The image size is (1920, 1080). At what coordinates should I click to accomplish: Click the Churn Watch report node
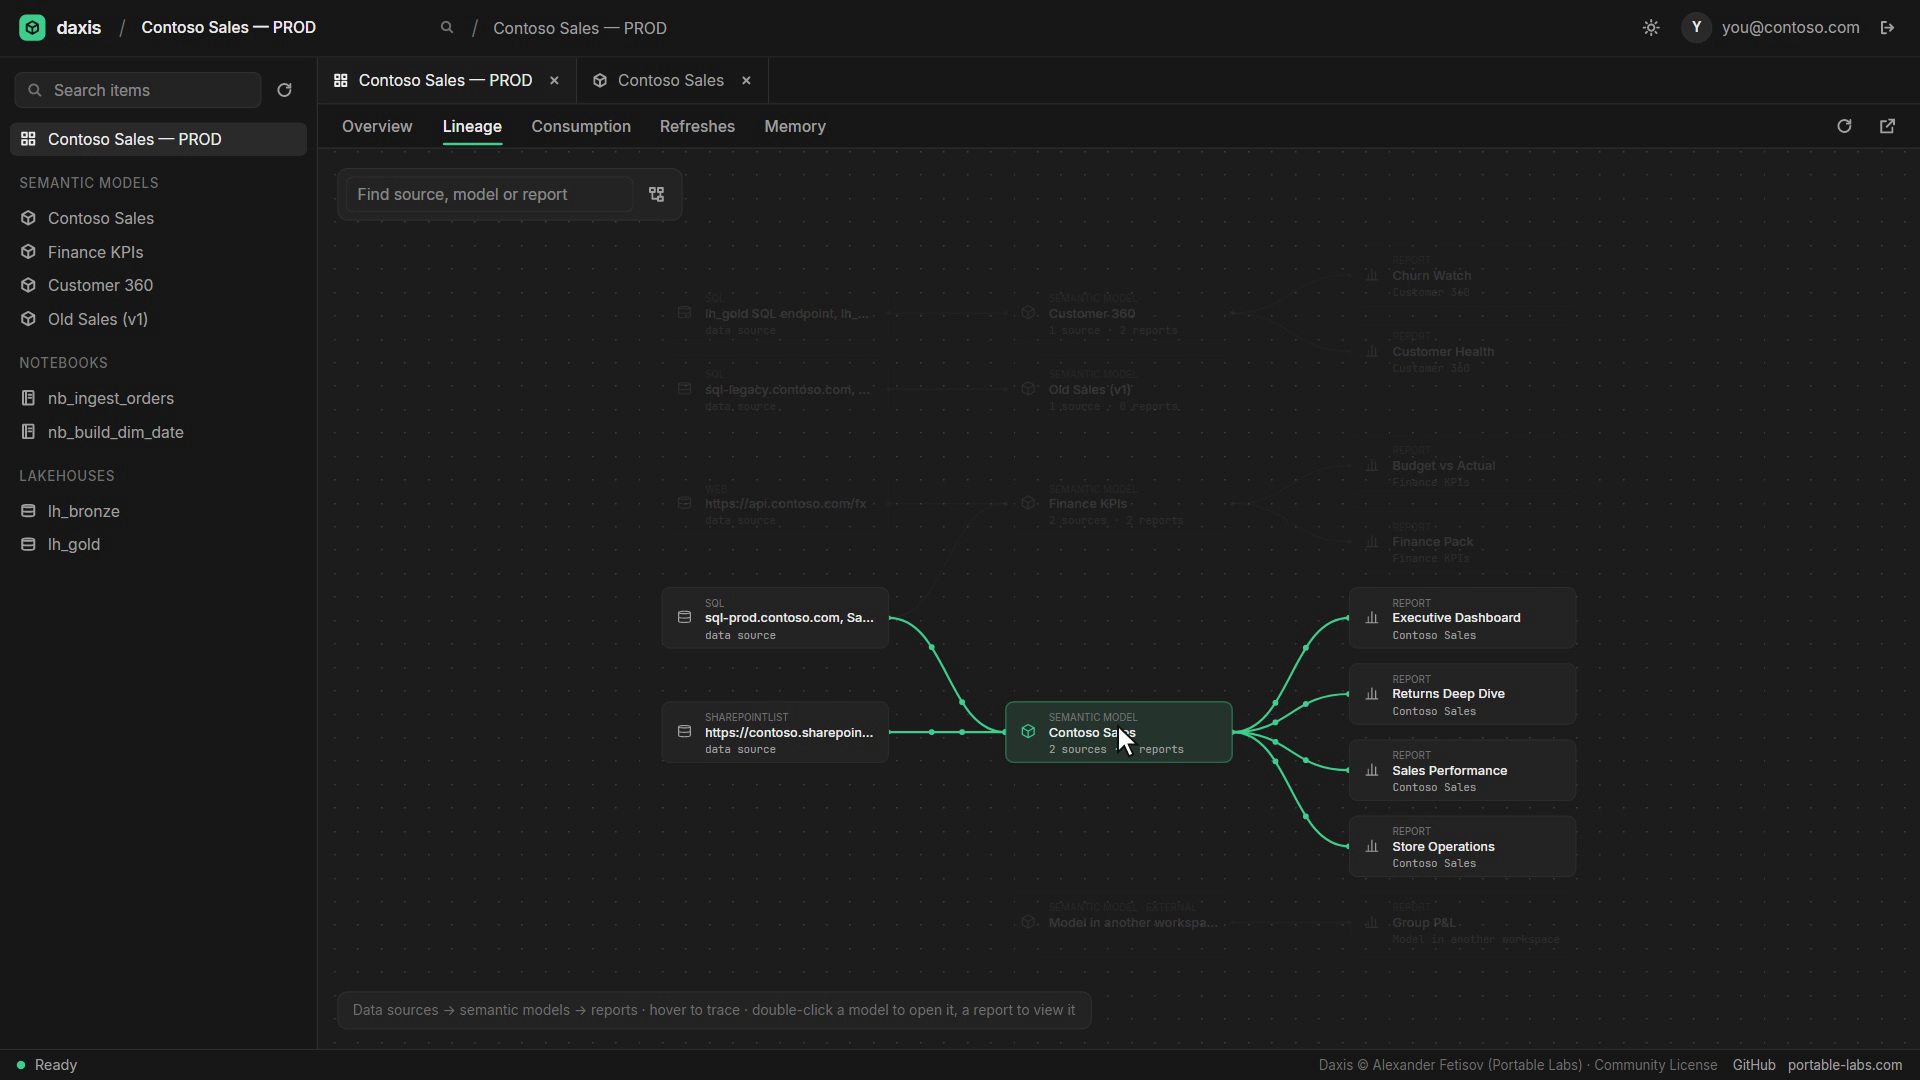1463,275
